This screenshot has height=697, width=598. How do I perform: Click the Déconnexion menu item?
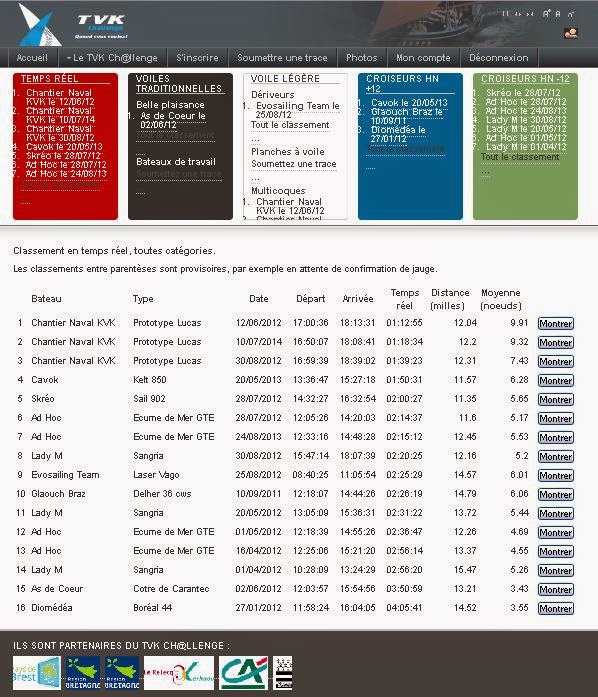pyautogui.click(x=499, y=58)
